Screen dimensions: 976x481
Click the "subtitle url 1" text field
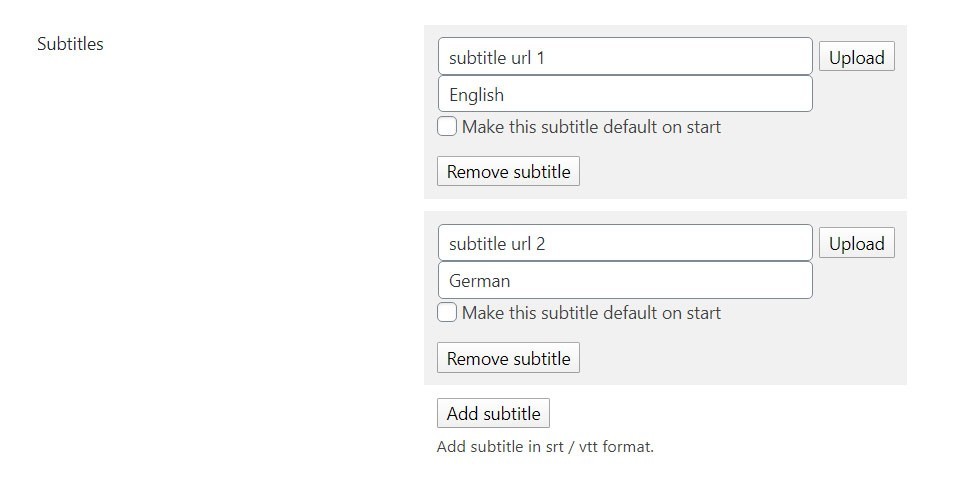coord(625,57)
